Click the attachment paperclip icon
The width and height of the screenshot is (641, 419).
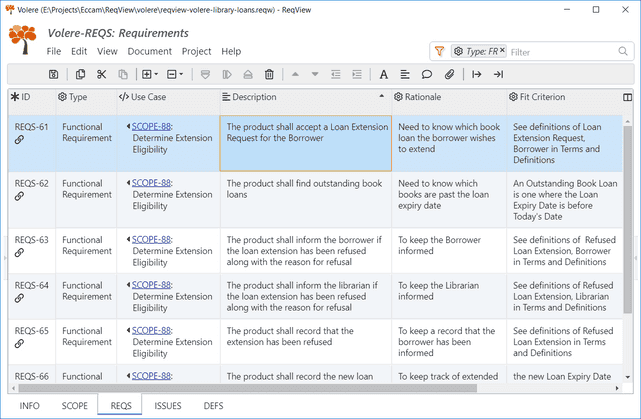coord(450,74)
